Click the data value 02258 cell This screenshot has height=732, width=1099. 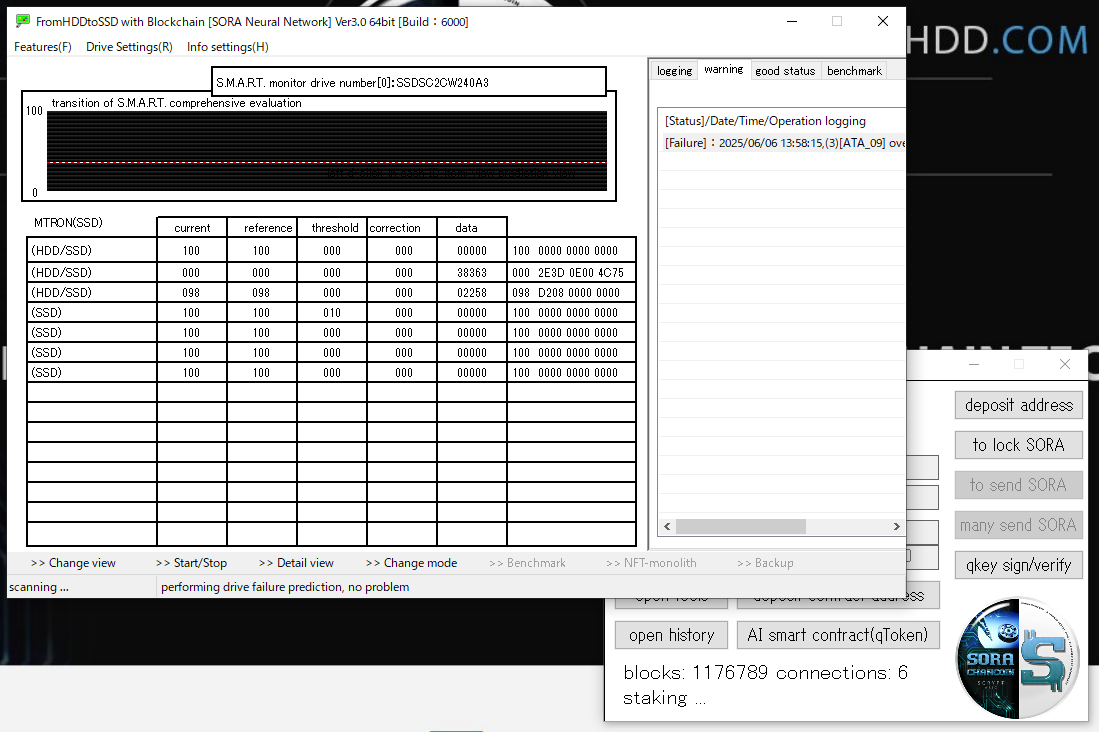tap(472, 292)
